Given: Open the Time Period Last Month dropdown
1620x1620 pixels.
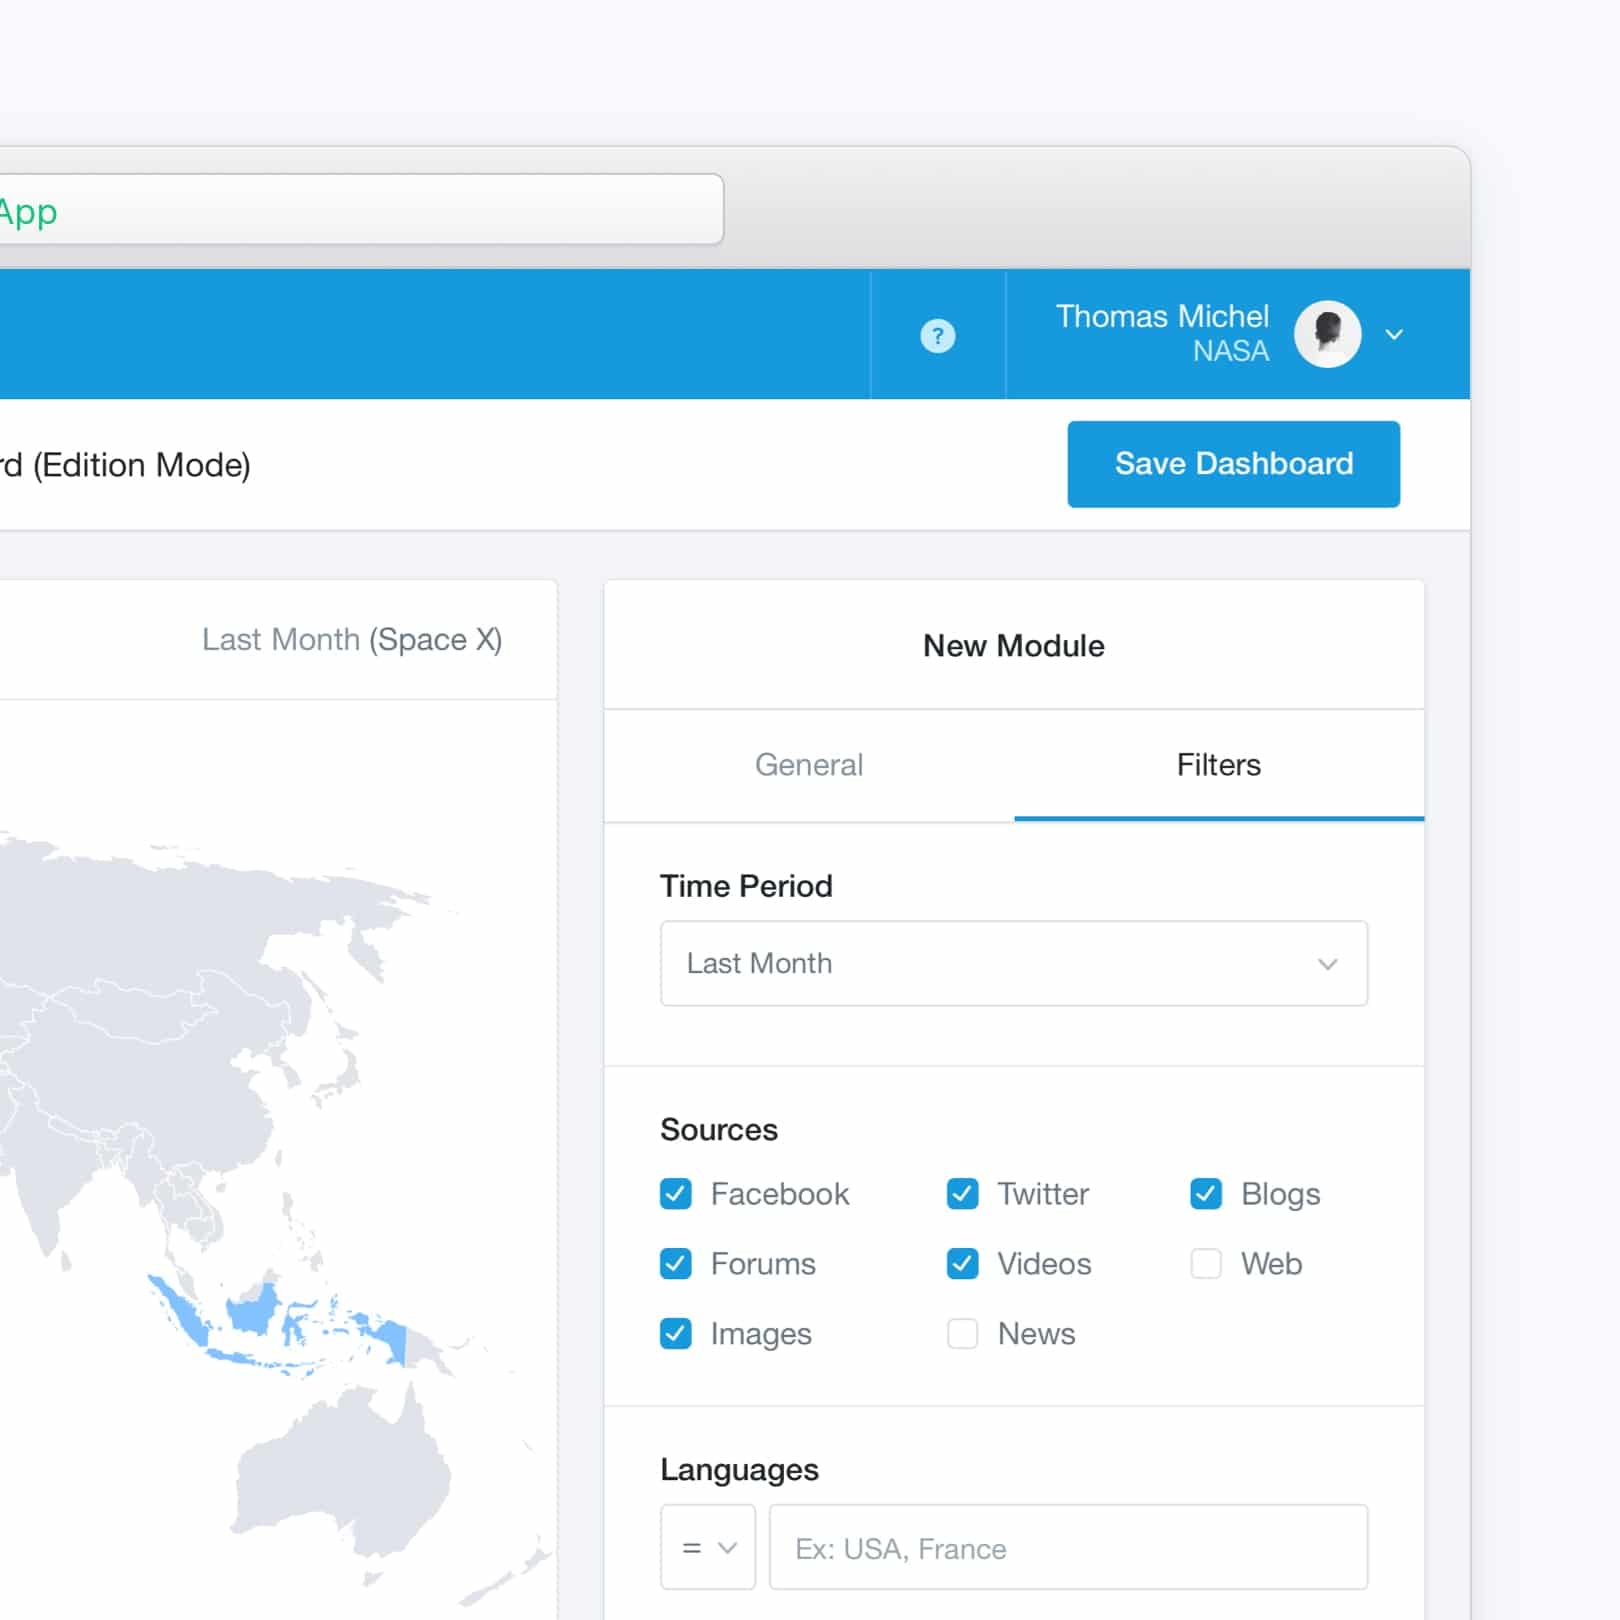Looking at the screenshot, I should [x=1013, y=963].
